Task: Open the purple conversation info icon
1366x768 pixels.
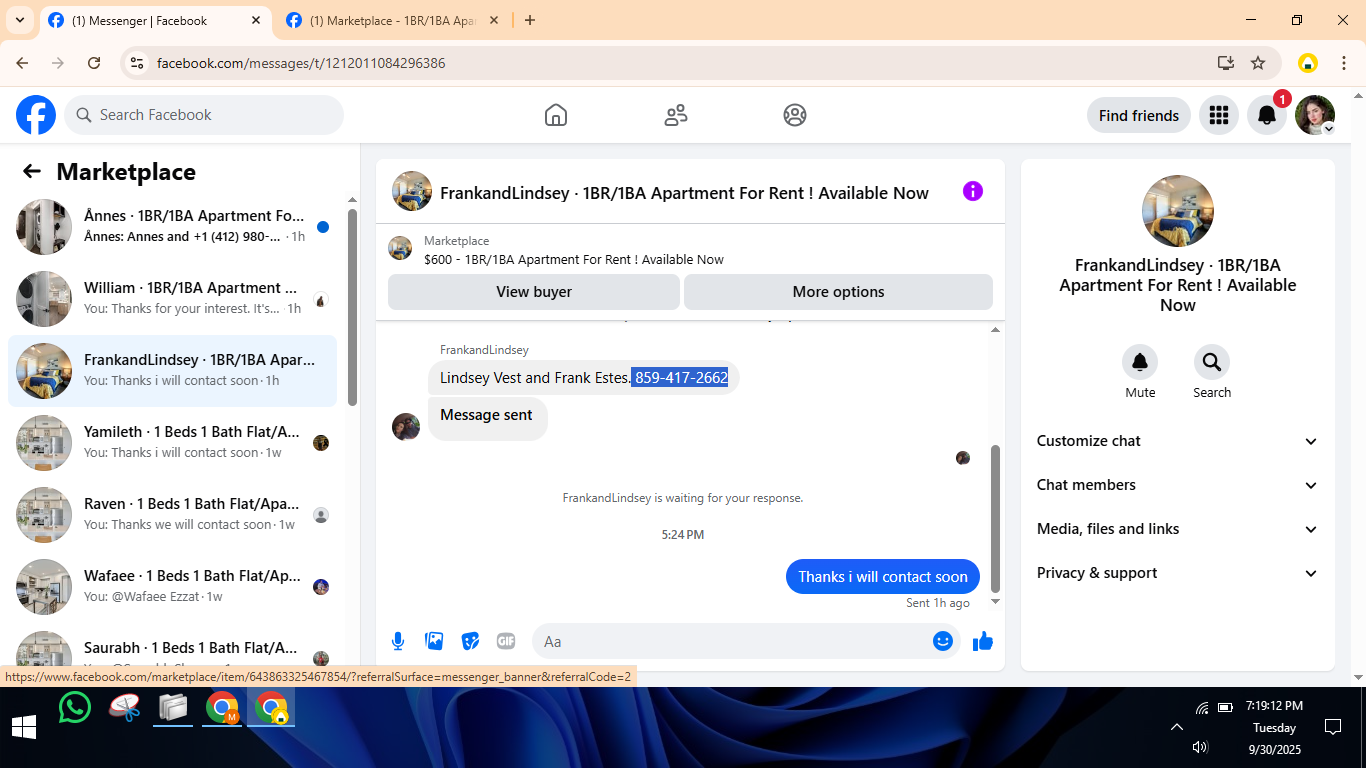Action: click(973, 191)
